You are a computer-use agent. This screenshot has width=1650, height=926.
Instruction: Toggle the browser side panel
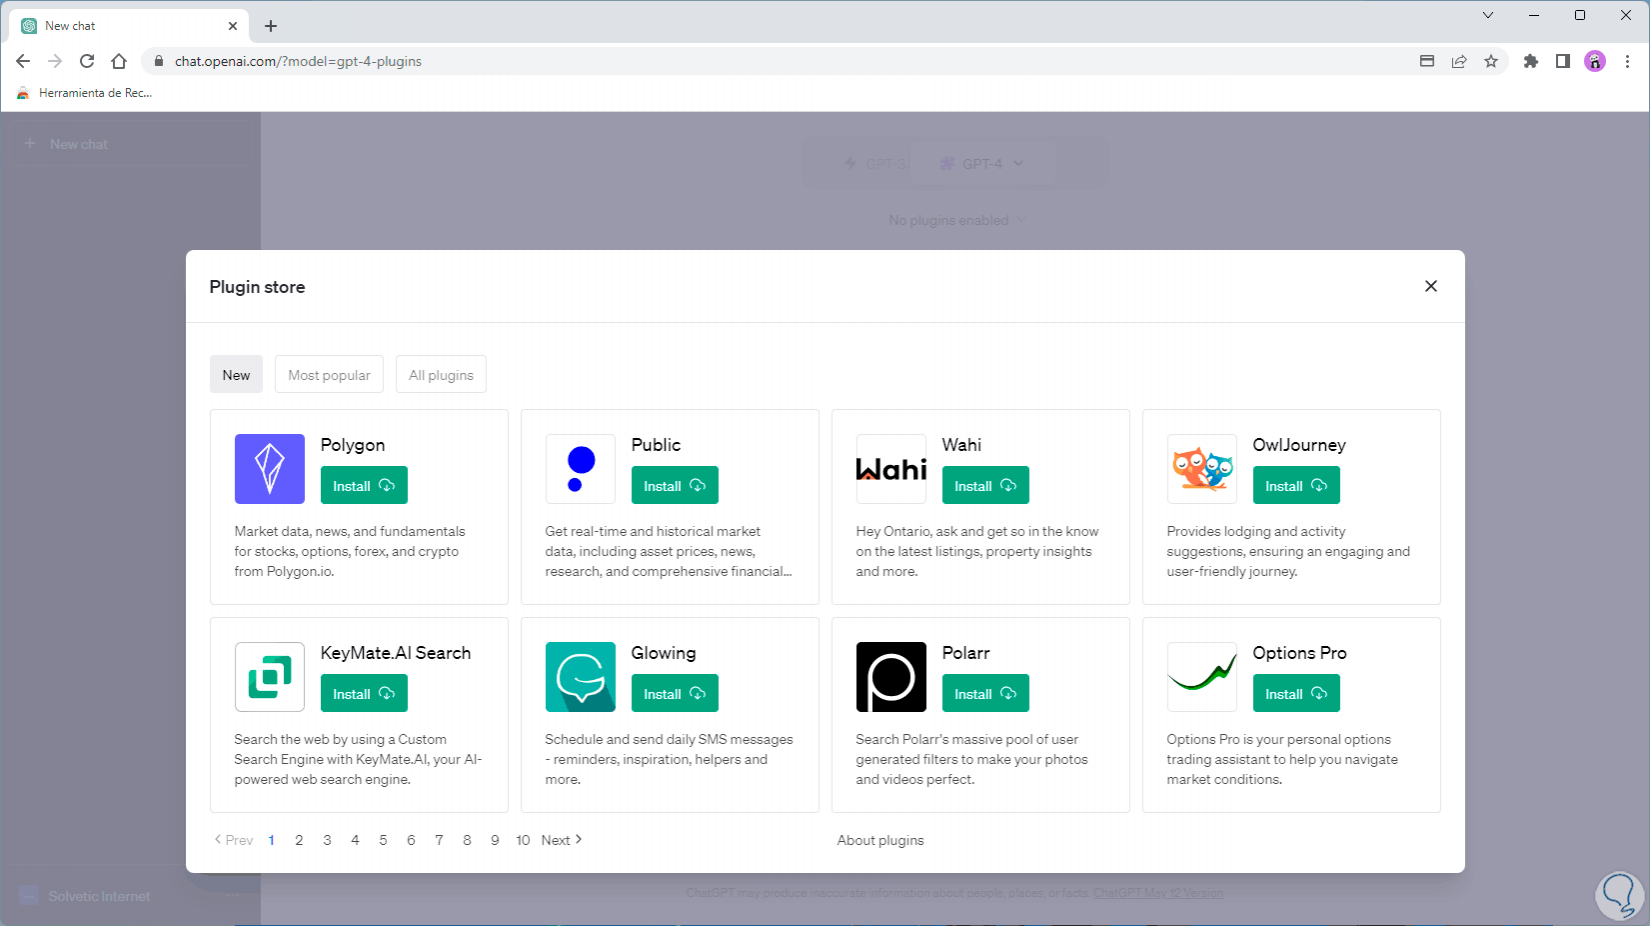[x=1563, y=61]
